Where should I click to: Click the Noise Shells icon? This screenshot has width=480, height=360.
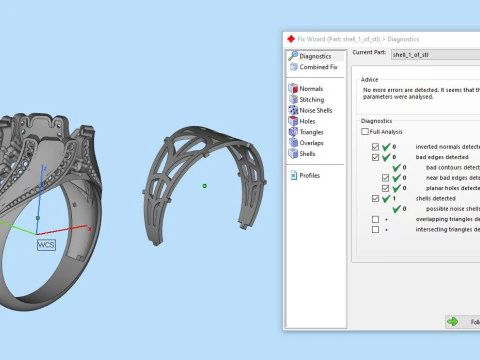point(293,110)
